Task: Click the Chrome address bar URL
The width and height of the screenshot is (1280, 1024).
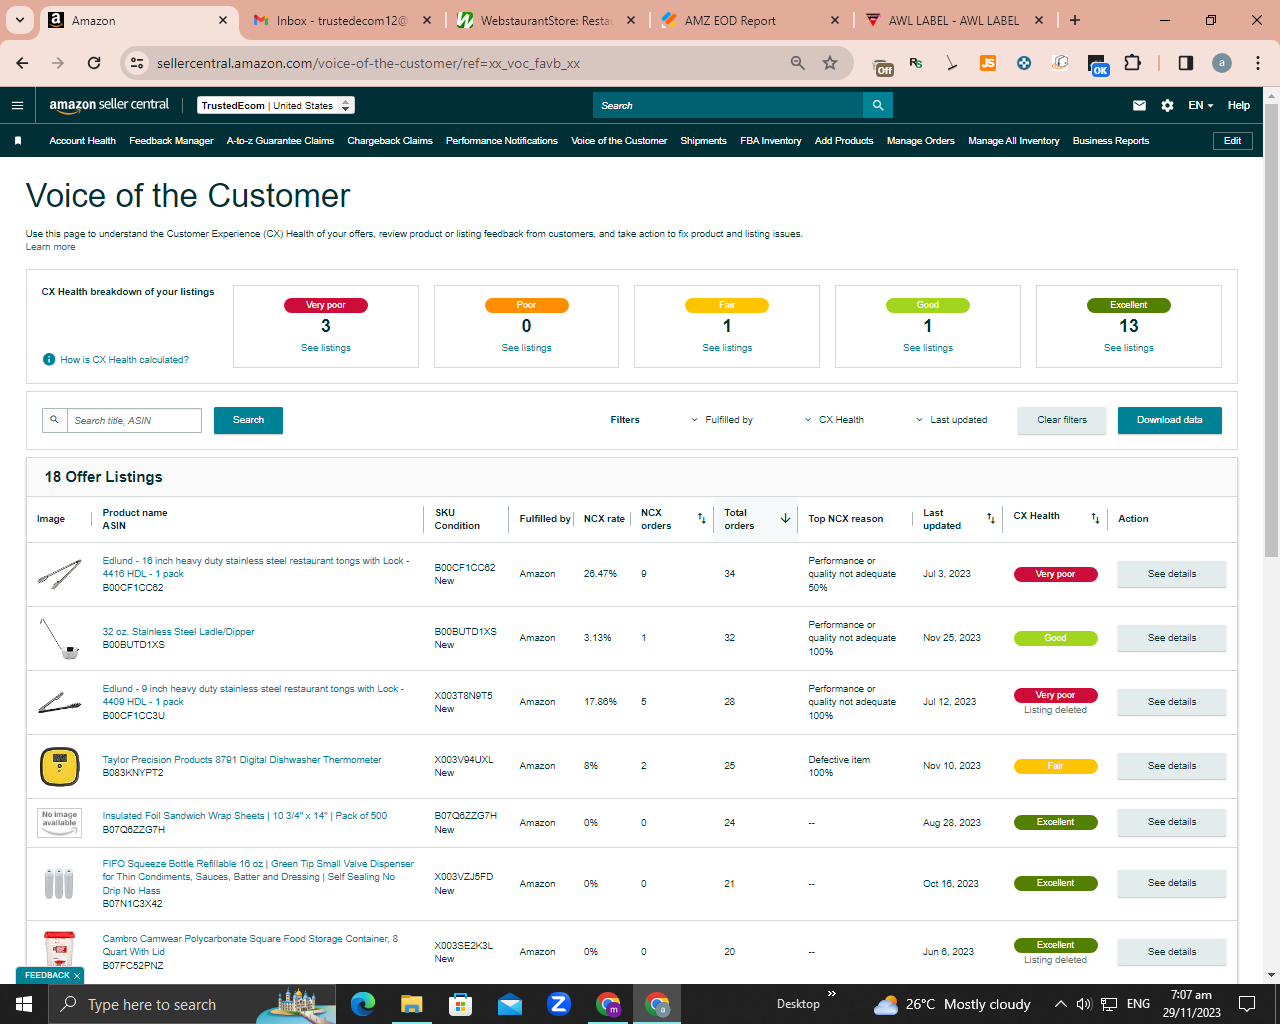Action: click(x=368, y=63)
